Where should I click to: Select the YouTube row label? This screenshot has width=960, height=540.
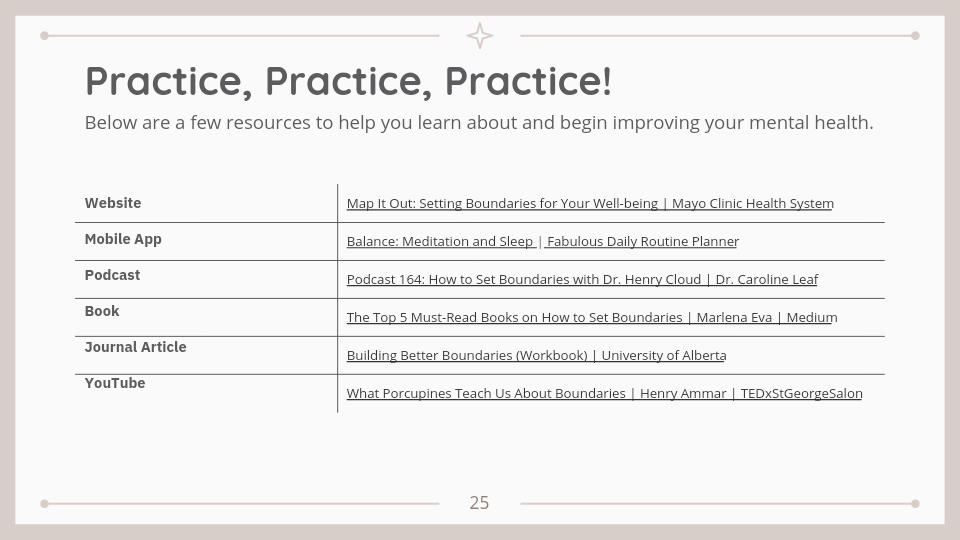click(x=115, y=383)
